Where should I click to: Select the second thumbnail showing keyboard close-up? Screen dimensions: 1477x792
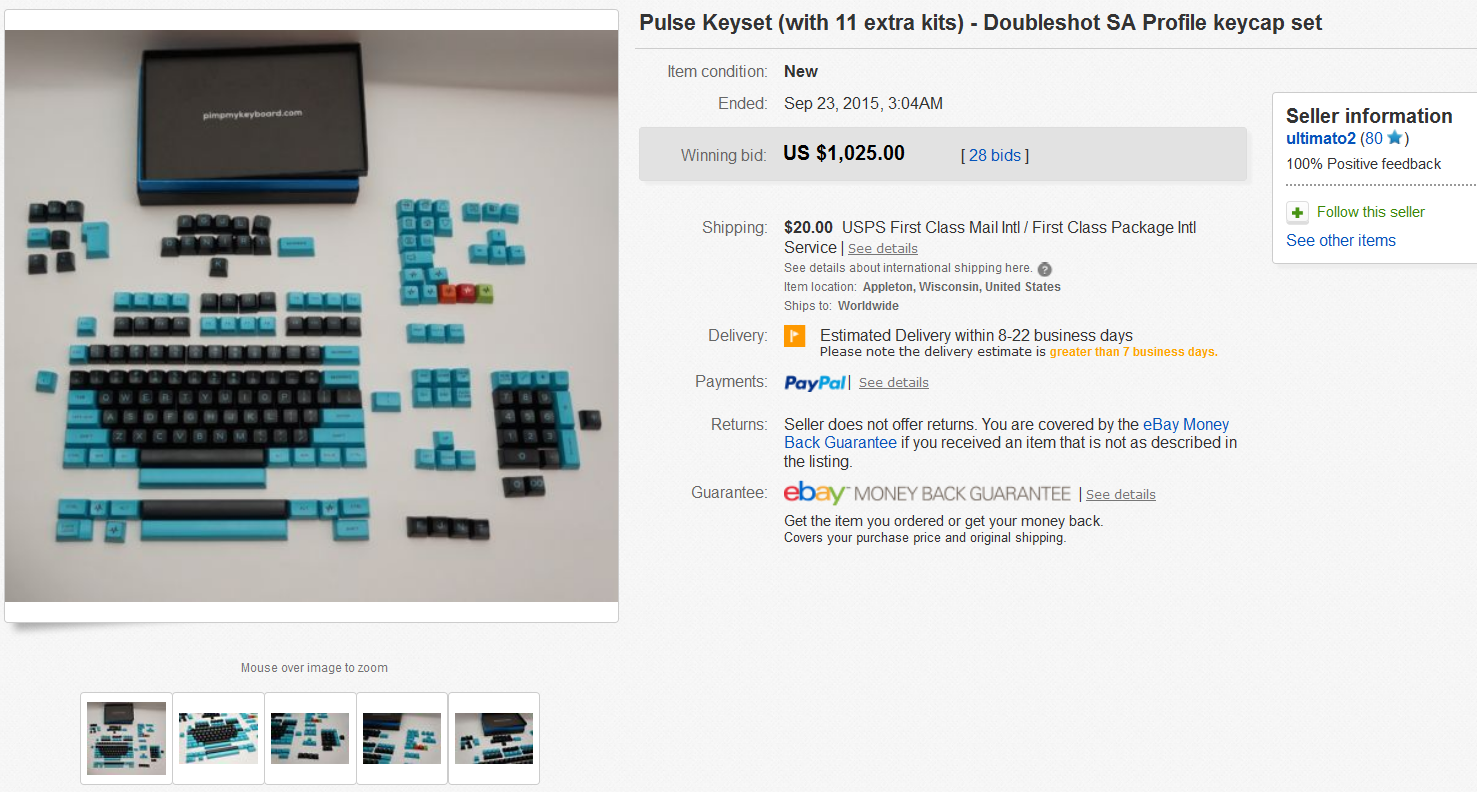[218, 738]
